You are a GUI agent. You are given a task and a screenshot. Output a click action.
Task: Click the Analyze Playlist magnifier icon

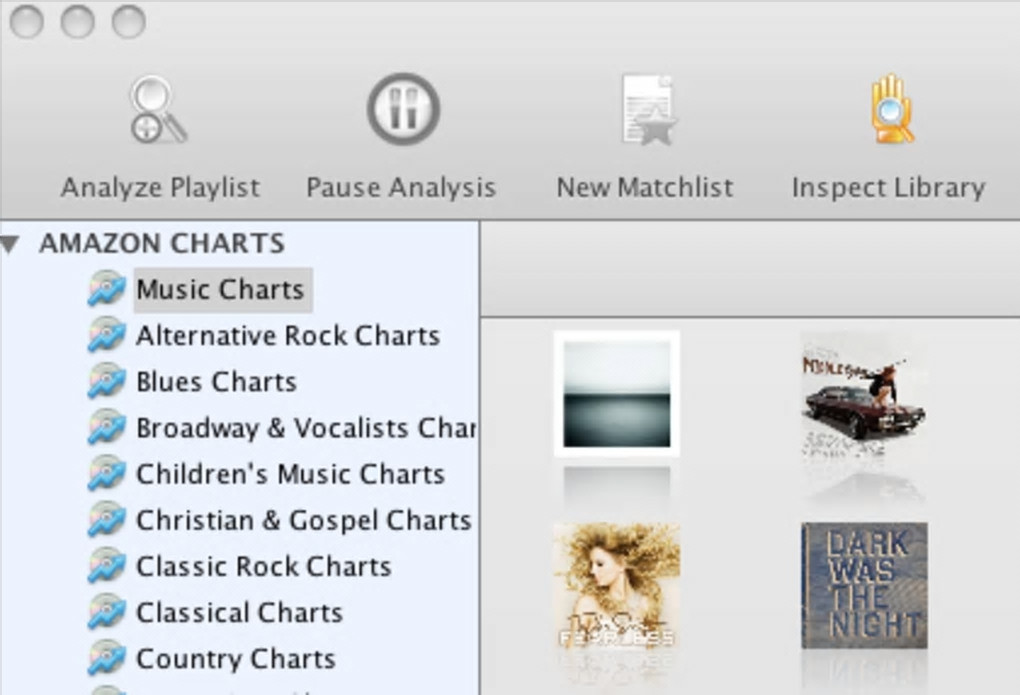pos(158,109)
